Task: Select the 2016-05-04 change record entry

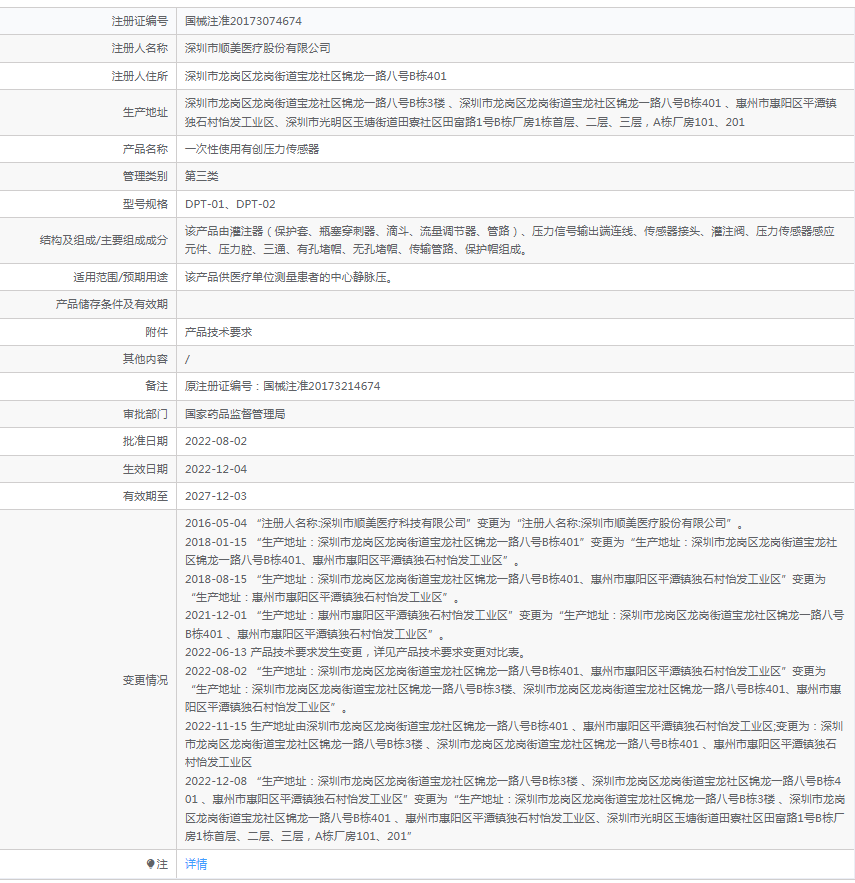Action: [464, 523]
